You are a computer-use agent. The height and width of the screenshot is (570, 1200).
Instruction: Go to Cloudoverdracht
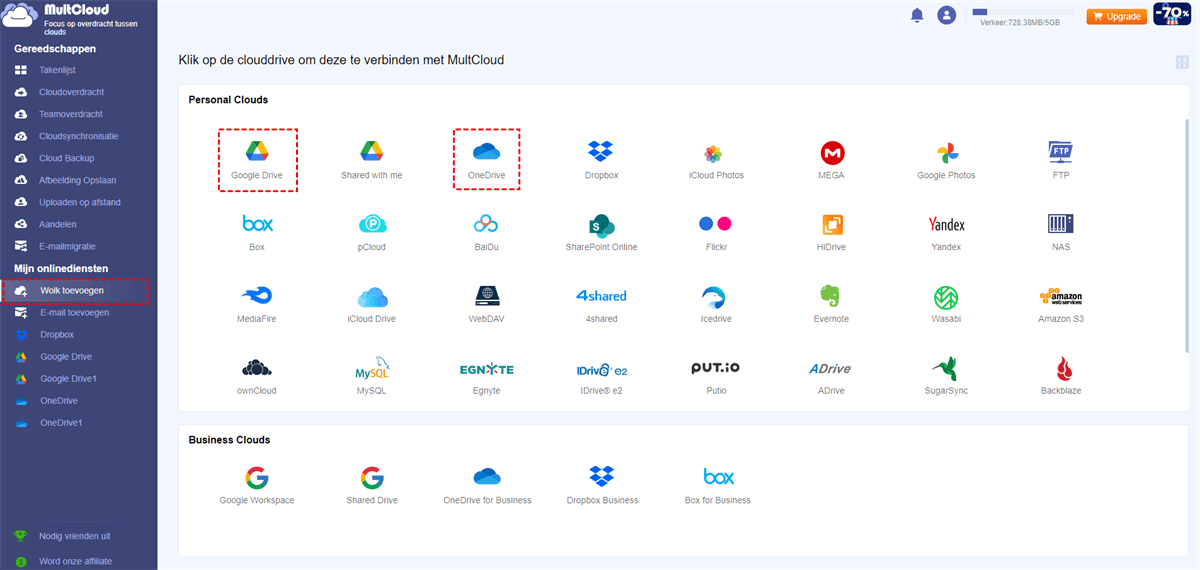tap(71, 92)
